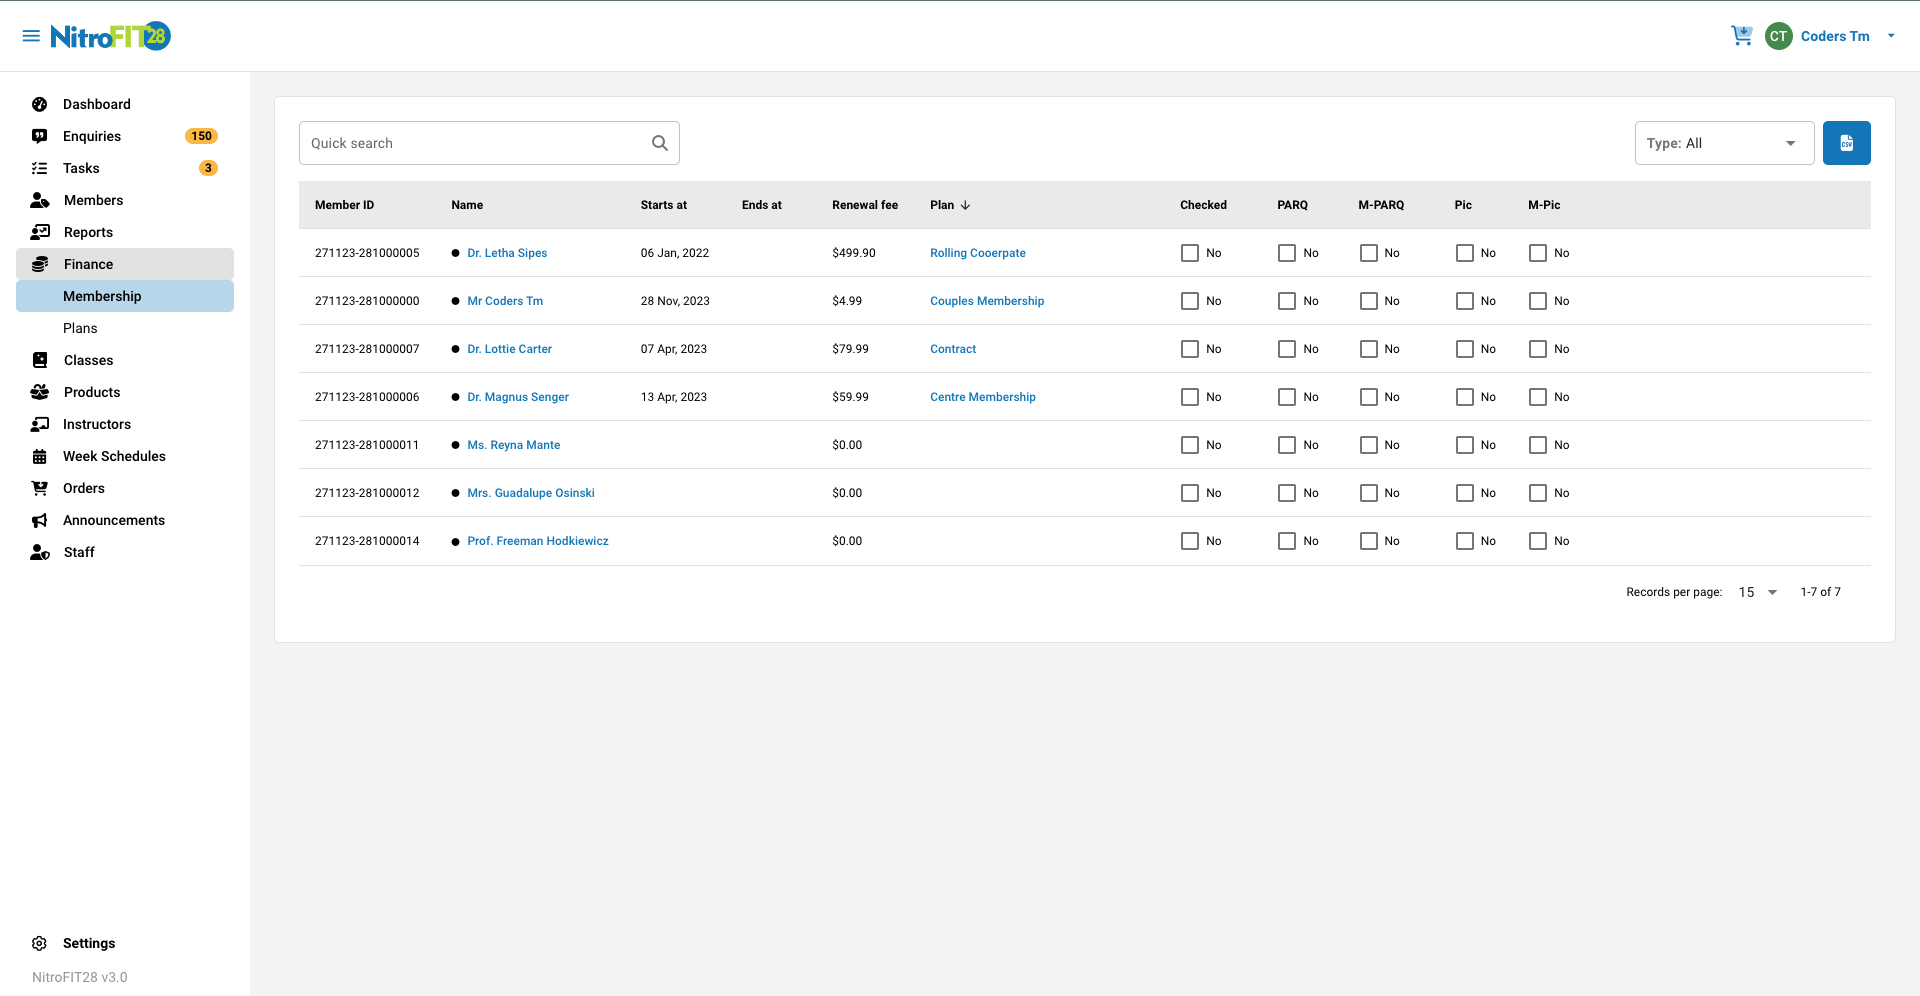Check the Checked box for Dr. Letha Sipes
This screenshot has height=996, width=1920.
[x=1189, y=253]
